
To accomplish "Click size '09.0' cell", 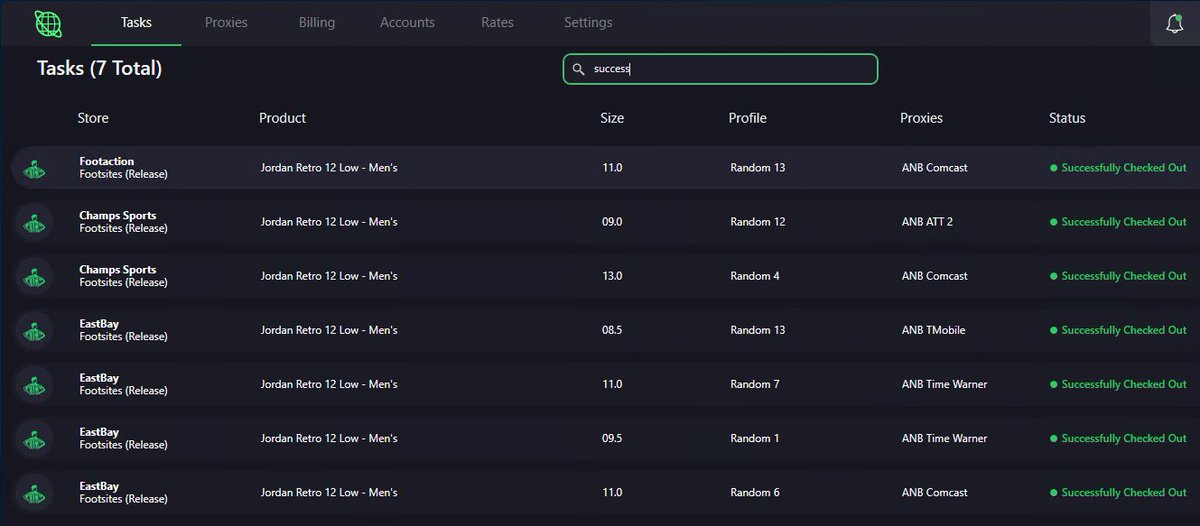I will coord(612,222).
